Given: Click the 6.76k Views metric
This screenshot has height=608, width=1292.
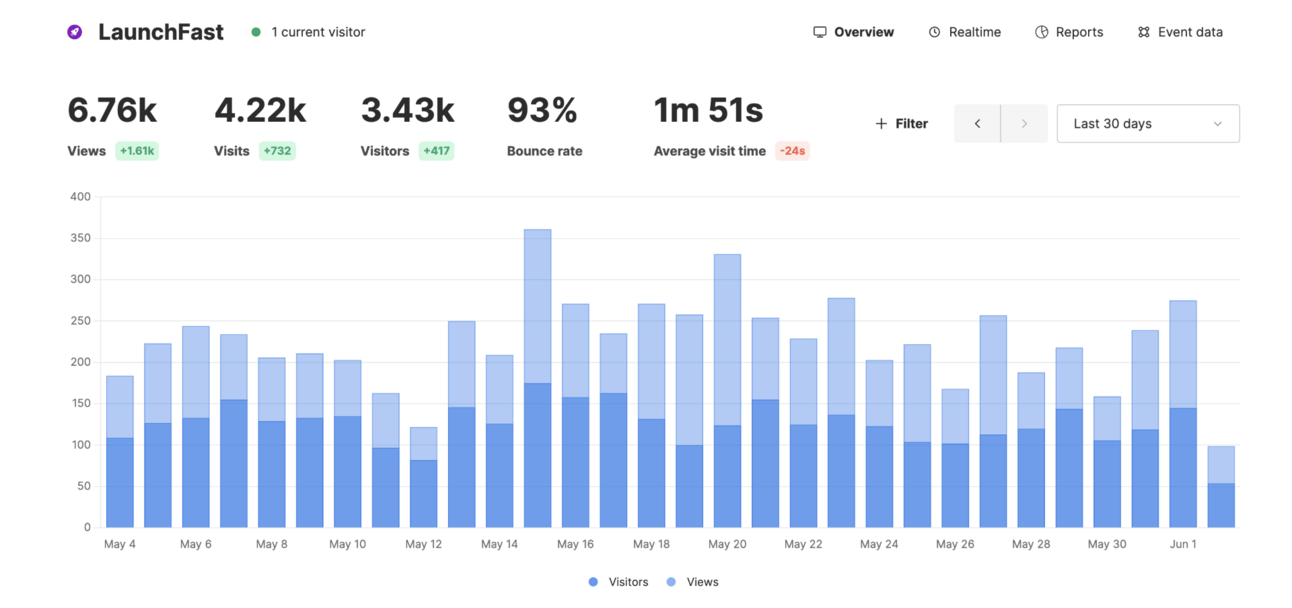Looking at the screenshot, I should click(x=112, y=111).
